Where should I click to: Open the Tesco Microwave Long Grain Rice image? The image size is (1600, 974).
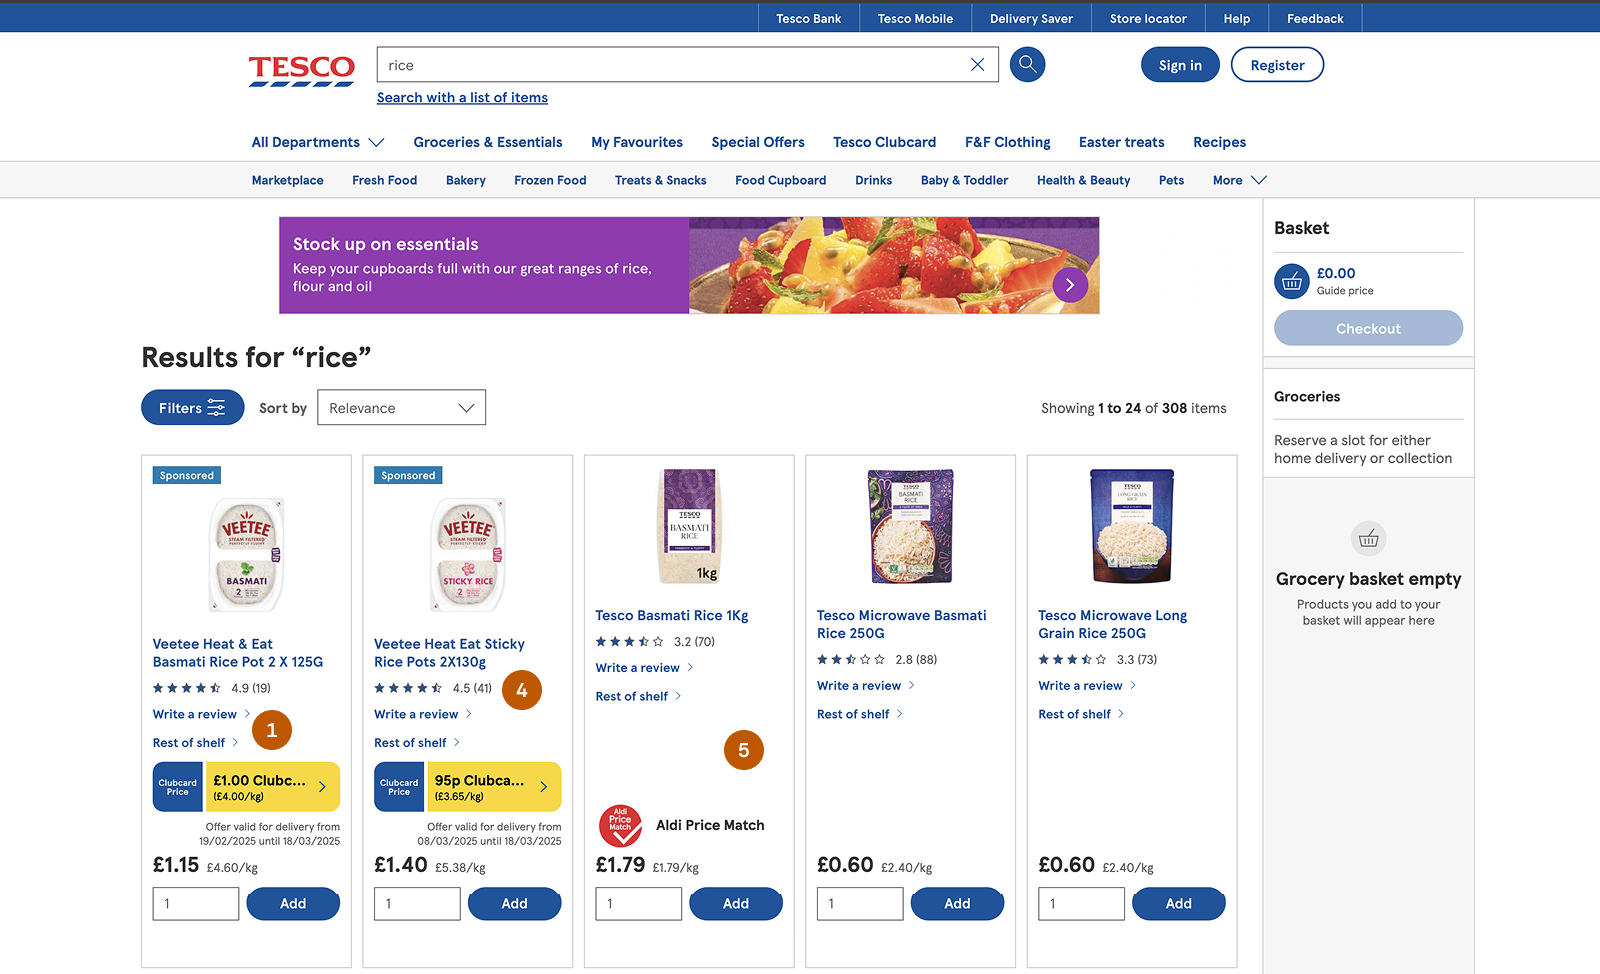(1131, 526)
